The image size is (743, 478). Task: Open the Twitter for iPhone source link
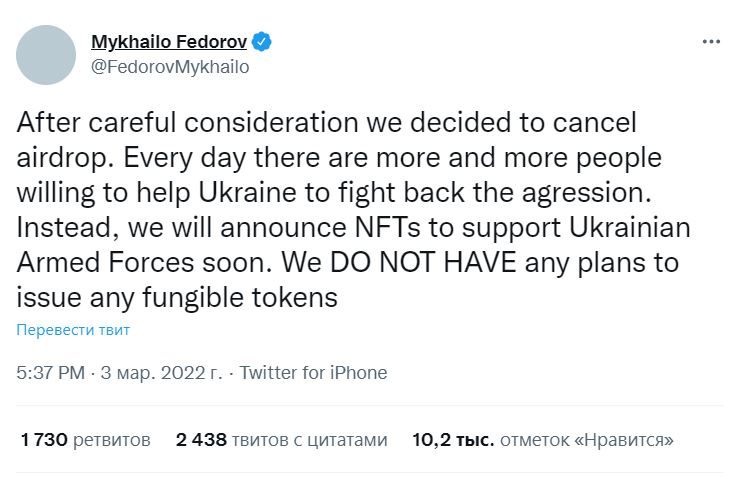[x=313, y=373]
